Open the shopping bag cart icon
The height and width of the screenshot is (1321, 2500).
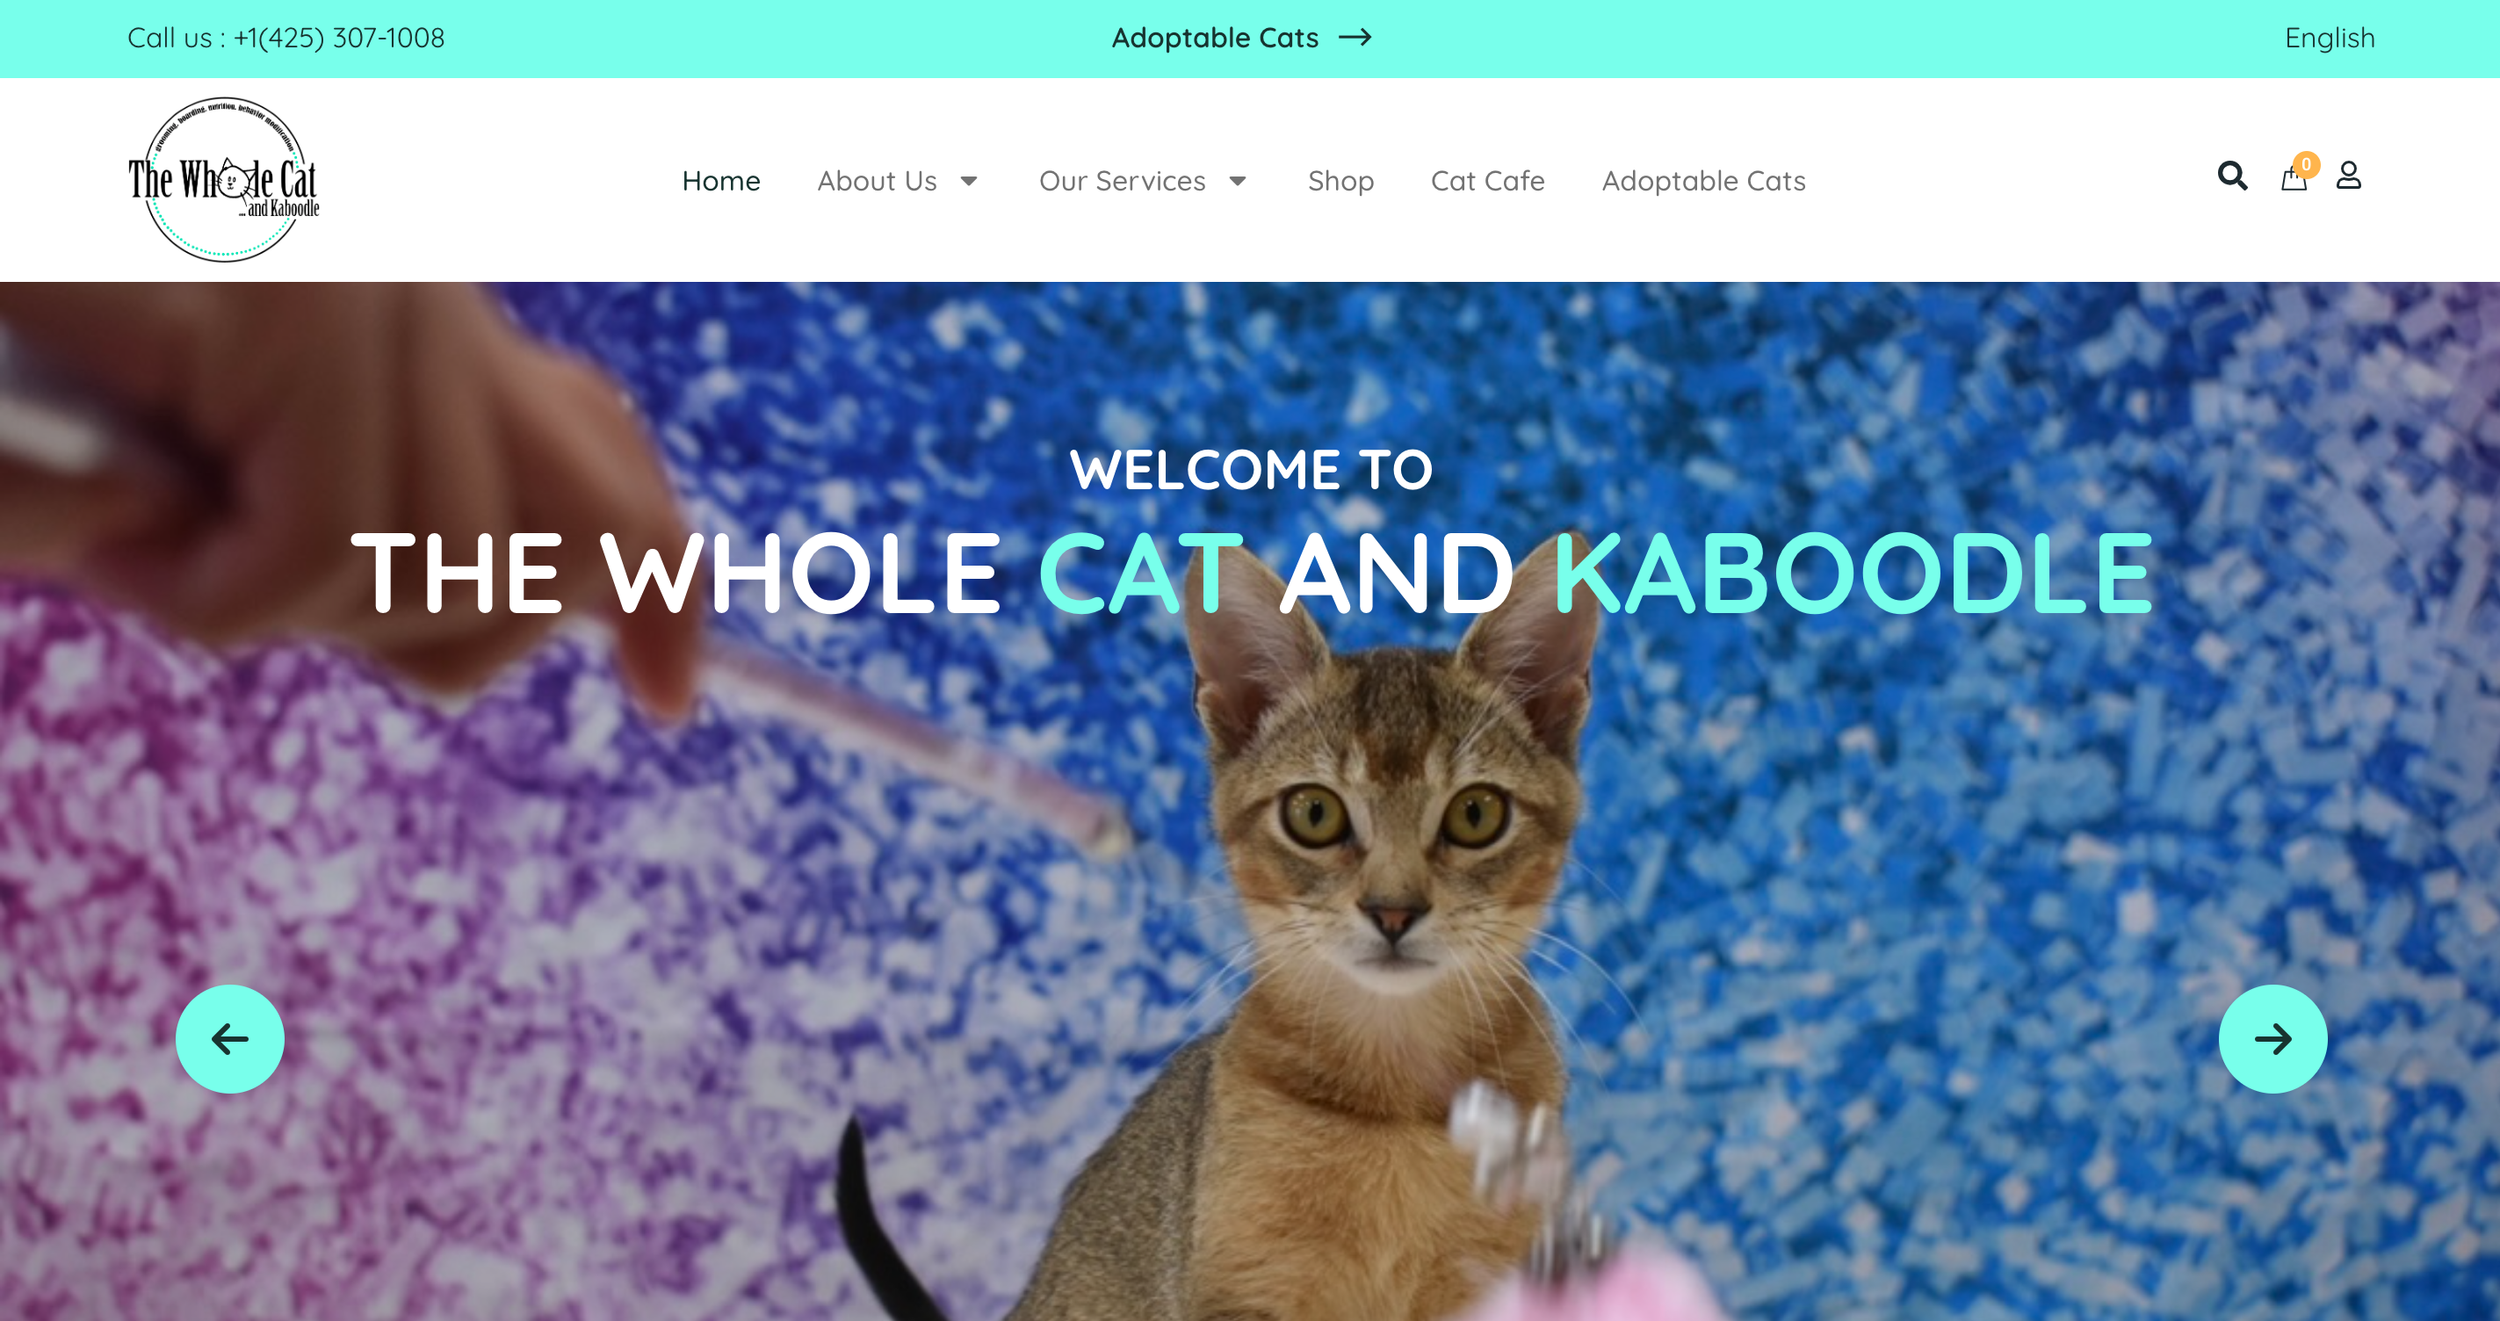click(x=2293, y=179)
